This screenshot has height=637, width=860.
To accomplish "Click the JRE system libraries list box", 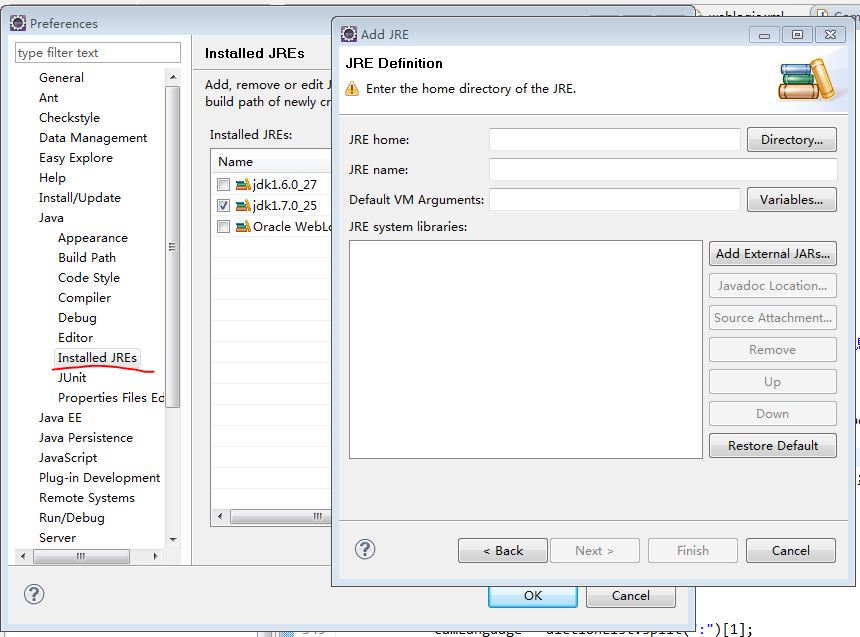I will pos(525,349).
